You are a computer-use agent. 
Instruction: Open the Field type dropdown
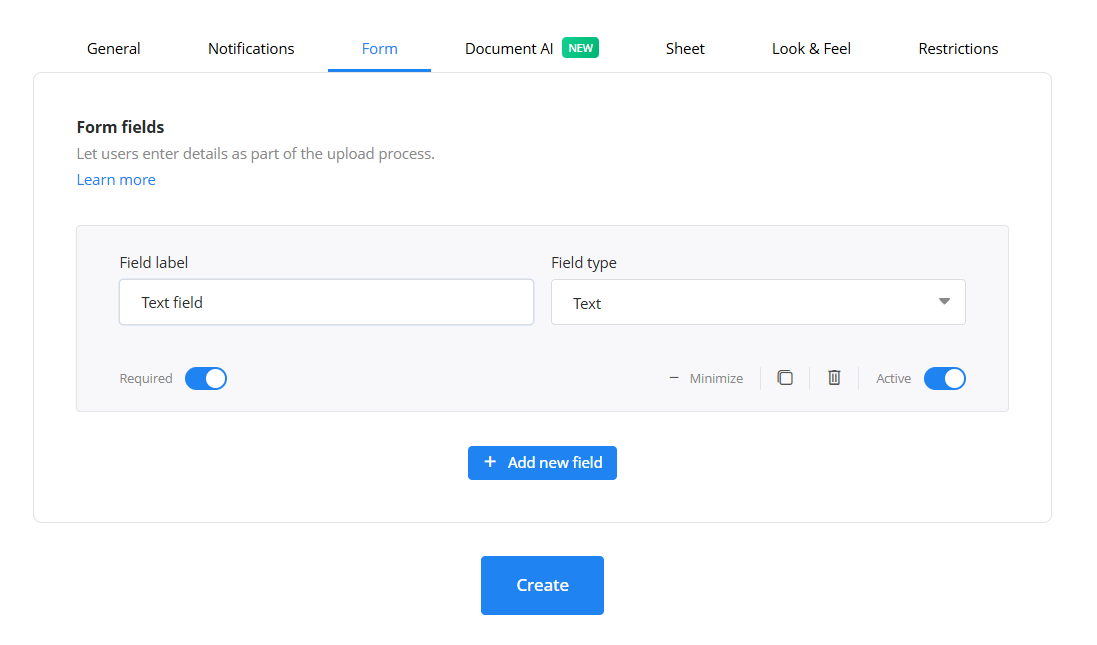pyautogui.click(x=758, y=302)
